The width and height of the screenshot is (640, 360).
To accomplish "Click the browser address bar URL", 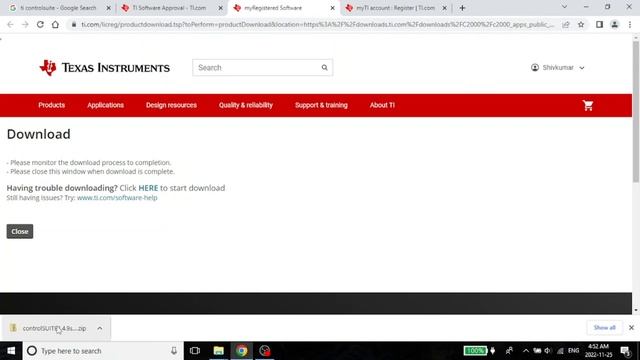I will point(317,24).
